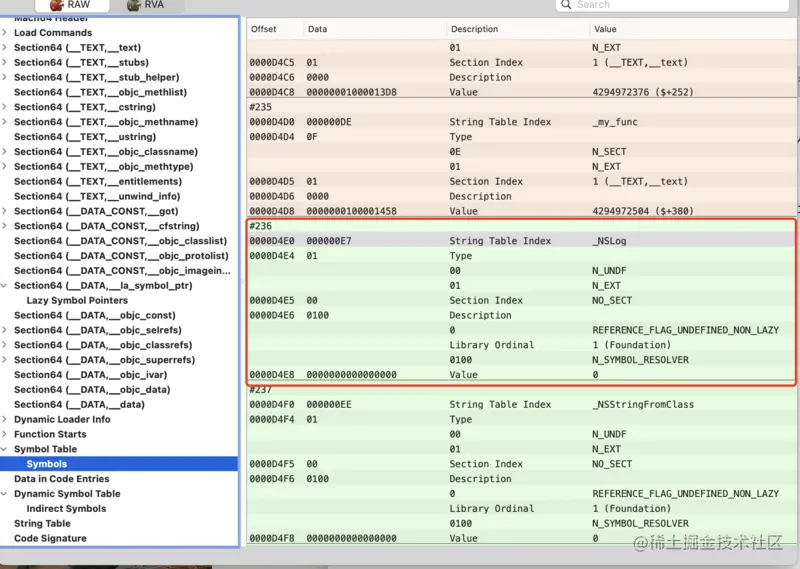This screenshot has height=569, width=800.
Task: Select the _NSLog symbol row
Action: click(x=521, y=241)
